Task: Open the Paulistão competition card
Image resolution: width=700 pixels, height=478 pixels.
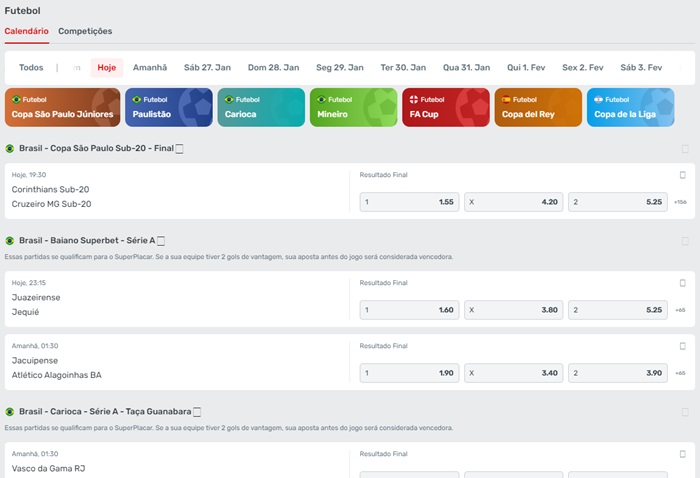Action: [168, 108]
